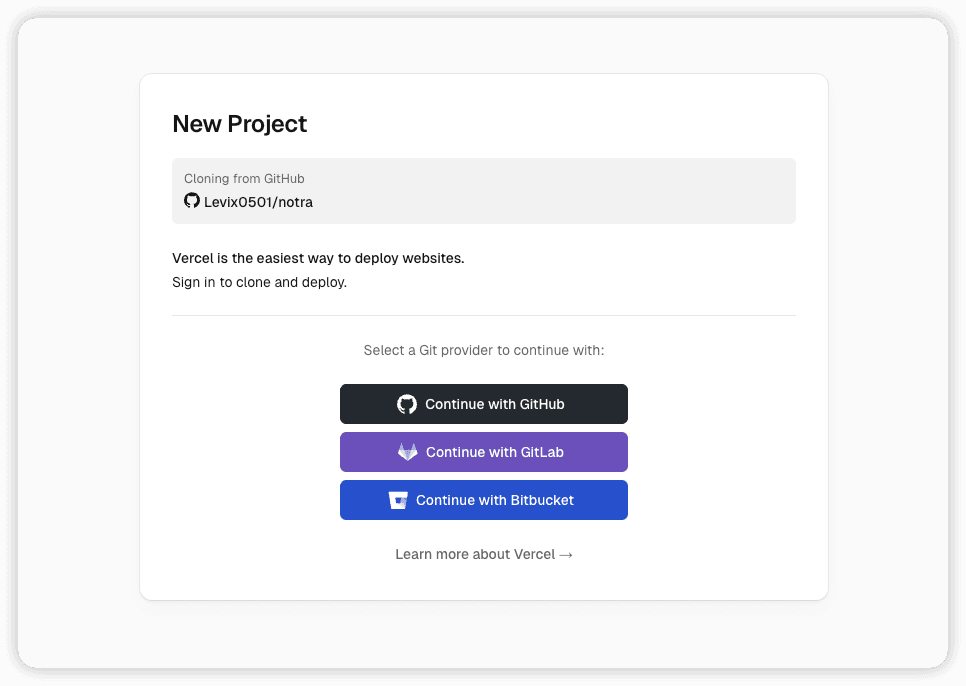The image size is (966, 686).
Task: Click the GitLab fox logo
Action: pyautogui.click(x=408, y=452)
